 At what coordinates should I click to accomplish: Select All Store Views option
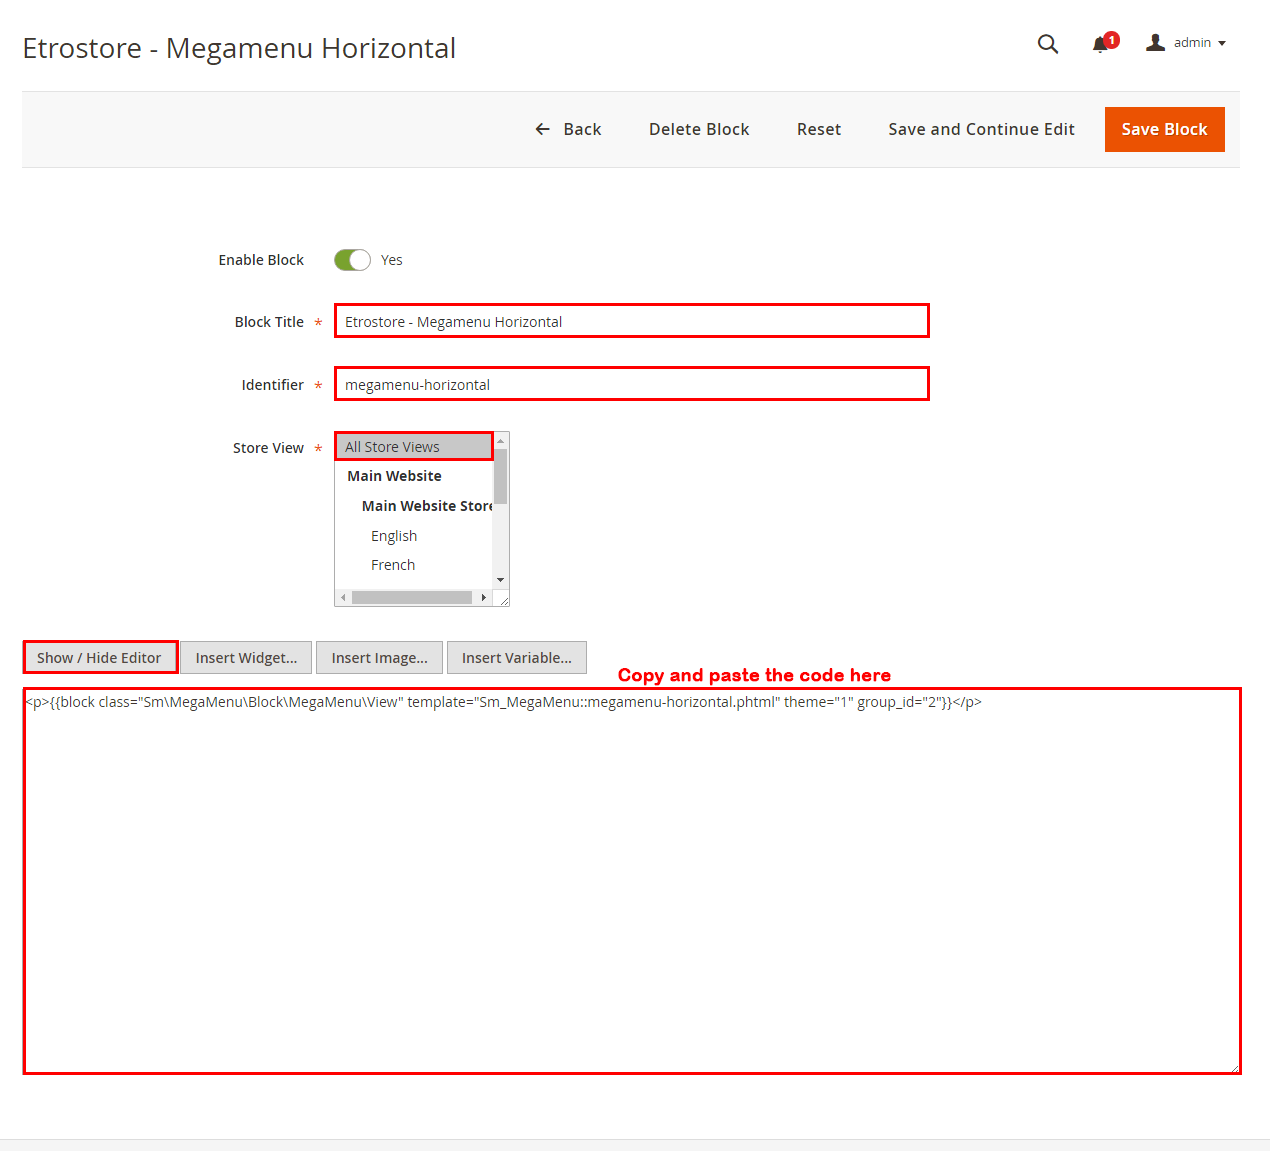tap(413, 447)
